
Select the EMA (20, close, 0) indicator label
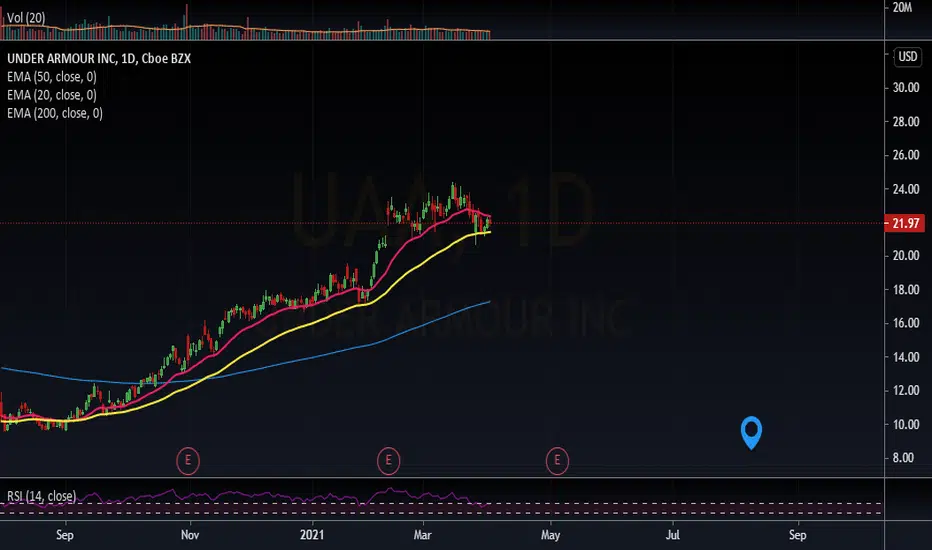52,95
